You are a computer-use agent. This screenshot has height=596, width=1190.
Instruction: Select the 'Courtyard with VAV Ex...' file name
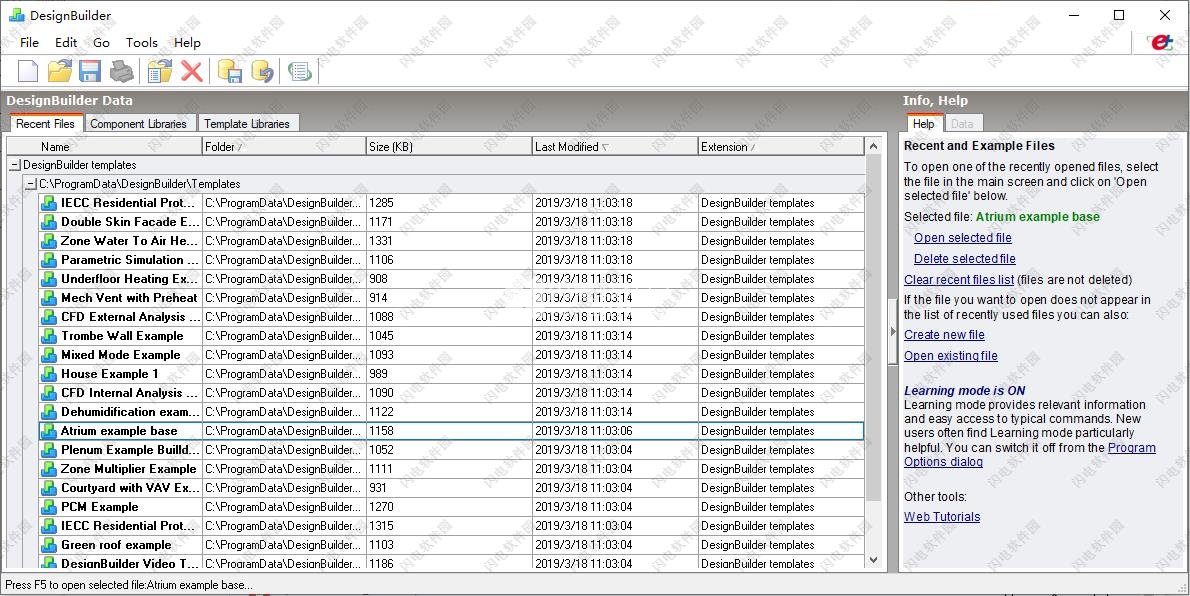click(x=131, y=488)
